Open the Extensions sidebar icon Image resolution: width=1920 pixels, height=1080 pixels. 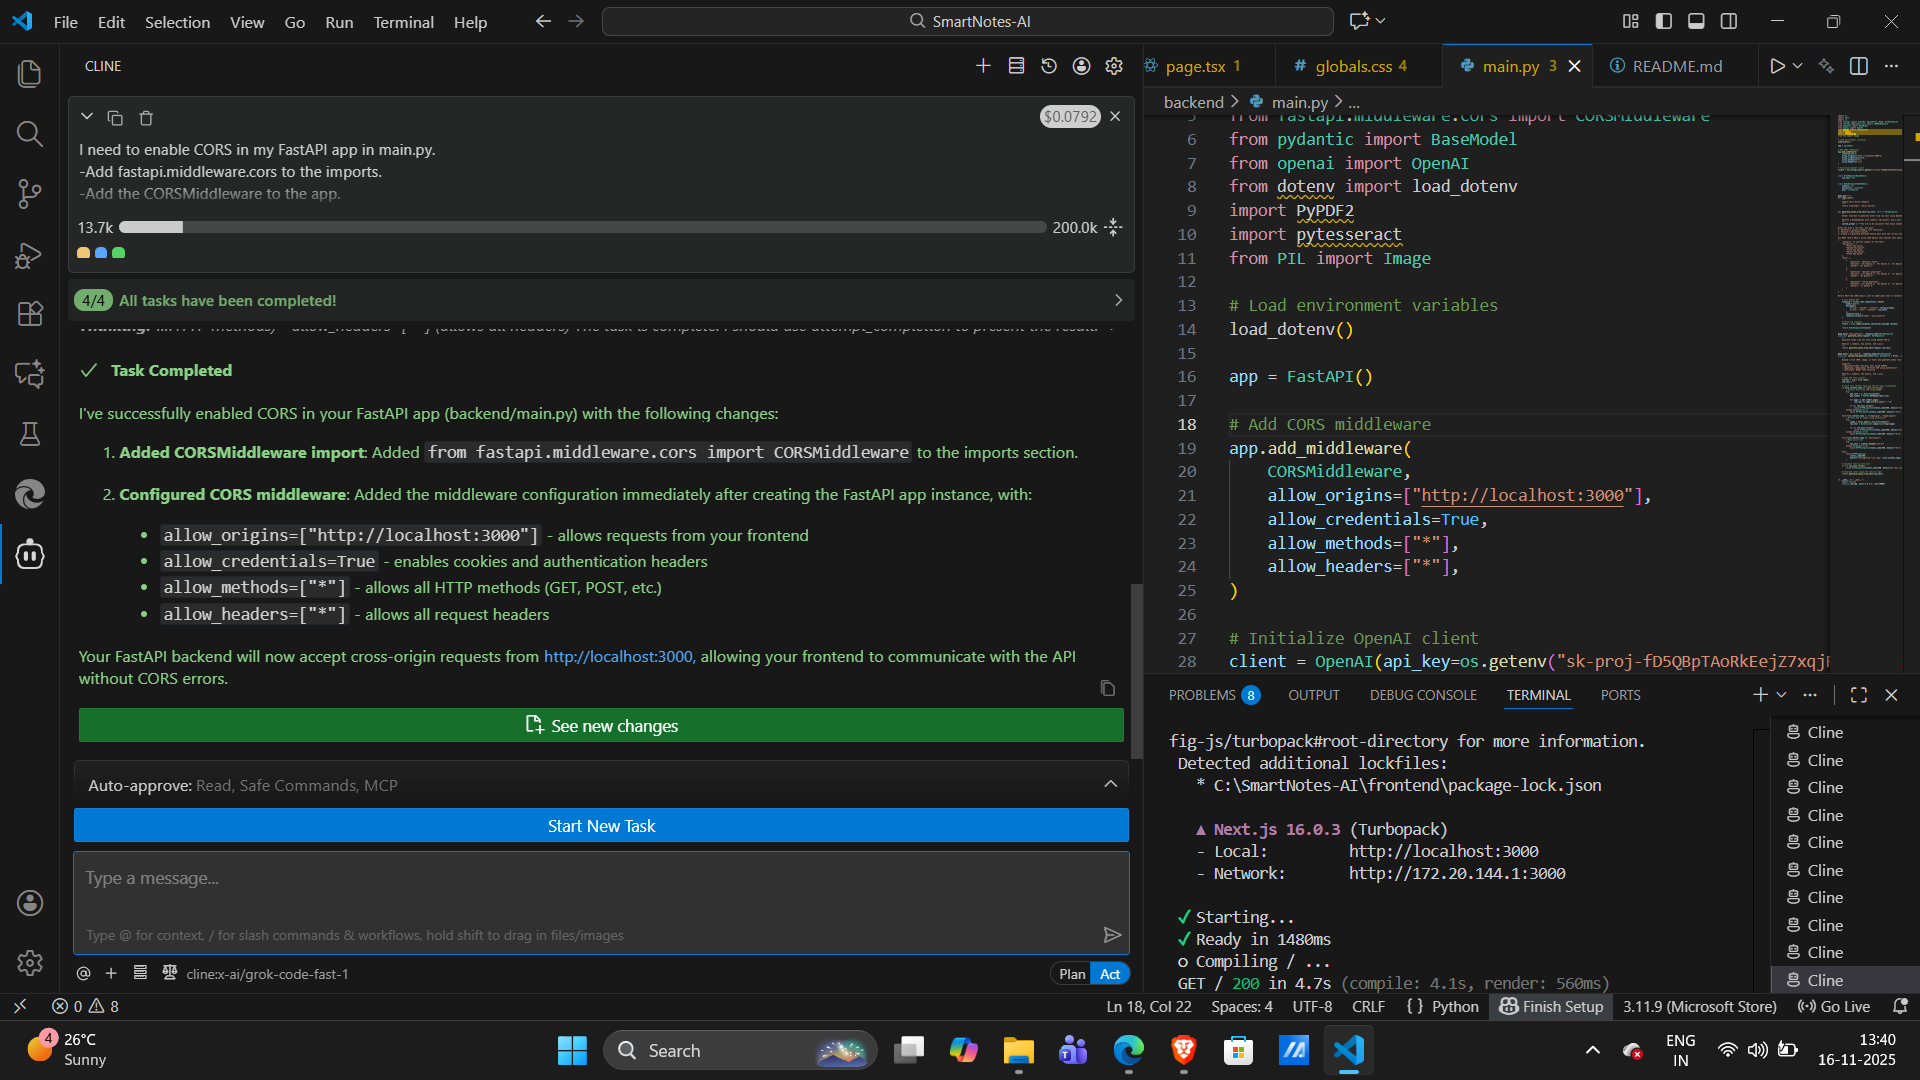coord(30,314)
